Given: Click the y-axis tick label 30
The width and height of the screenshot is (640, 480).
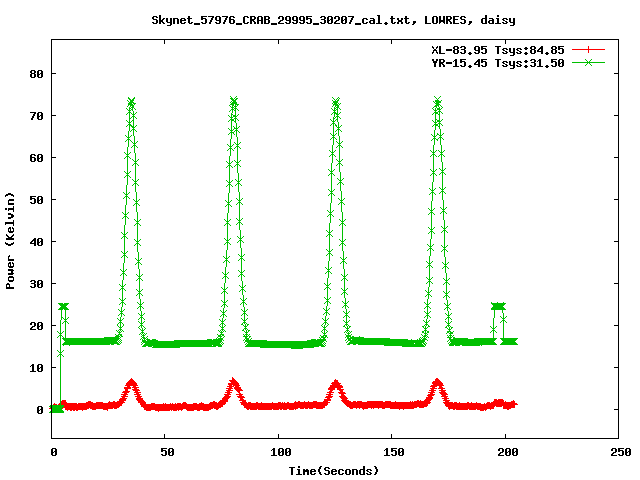Looking at the screenshot, I should click(36, 284).
